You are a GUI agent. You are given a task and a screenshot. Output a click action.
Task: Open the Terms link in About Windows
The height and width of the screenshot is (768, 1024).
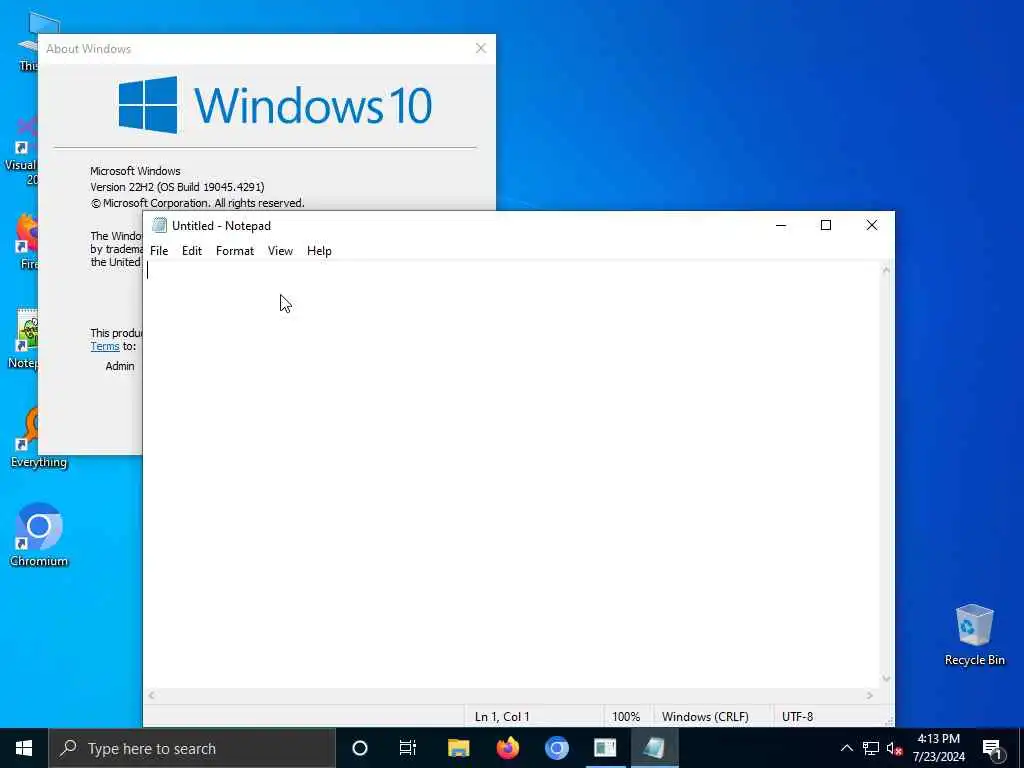coord(104,347)
